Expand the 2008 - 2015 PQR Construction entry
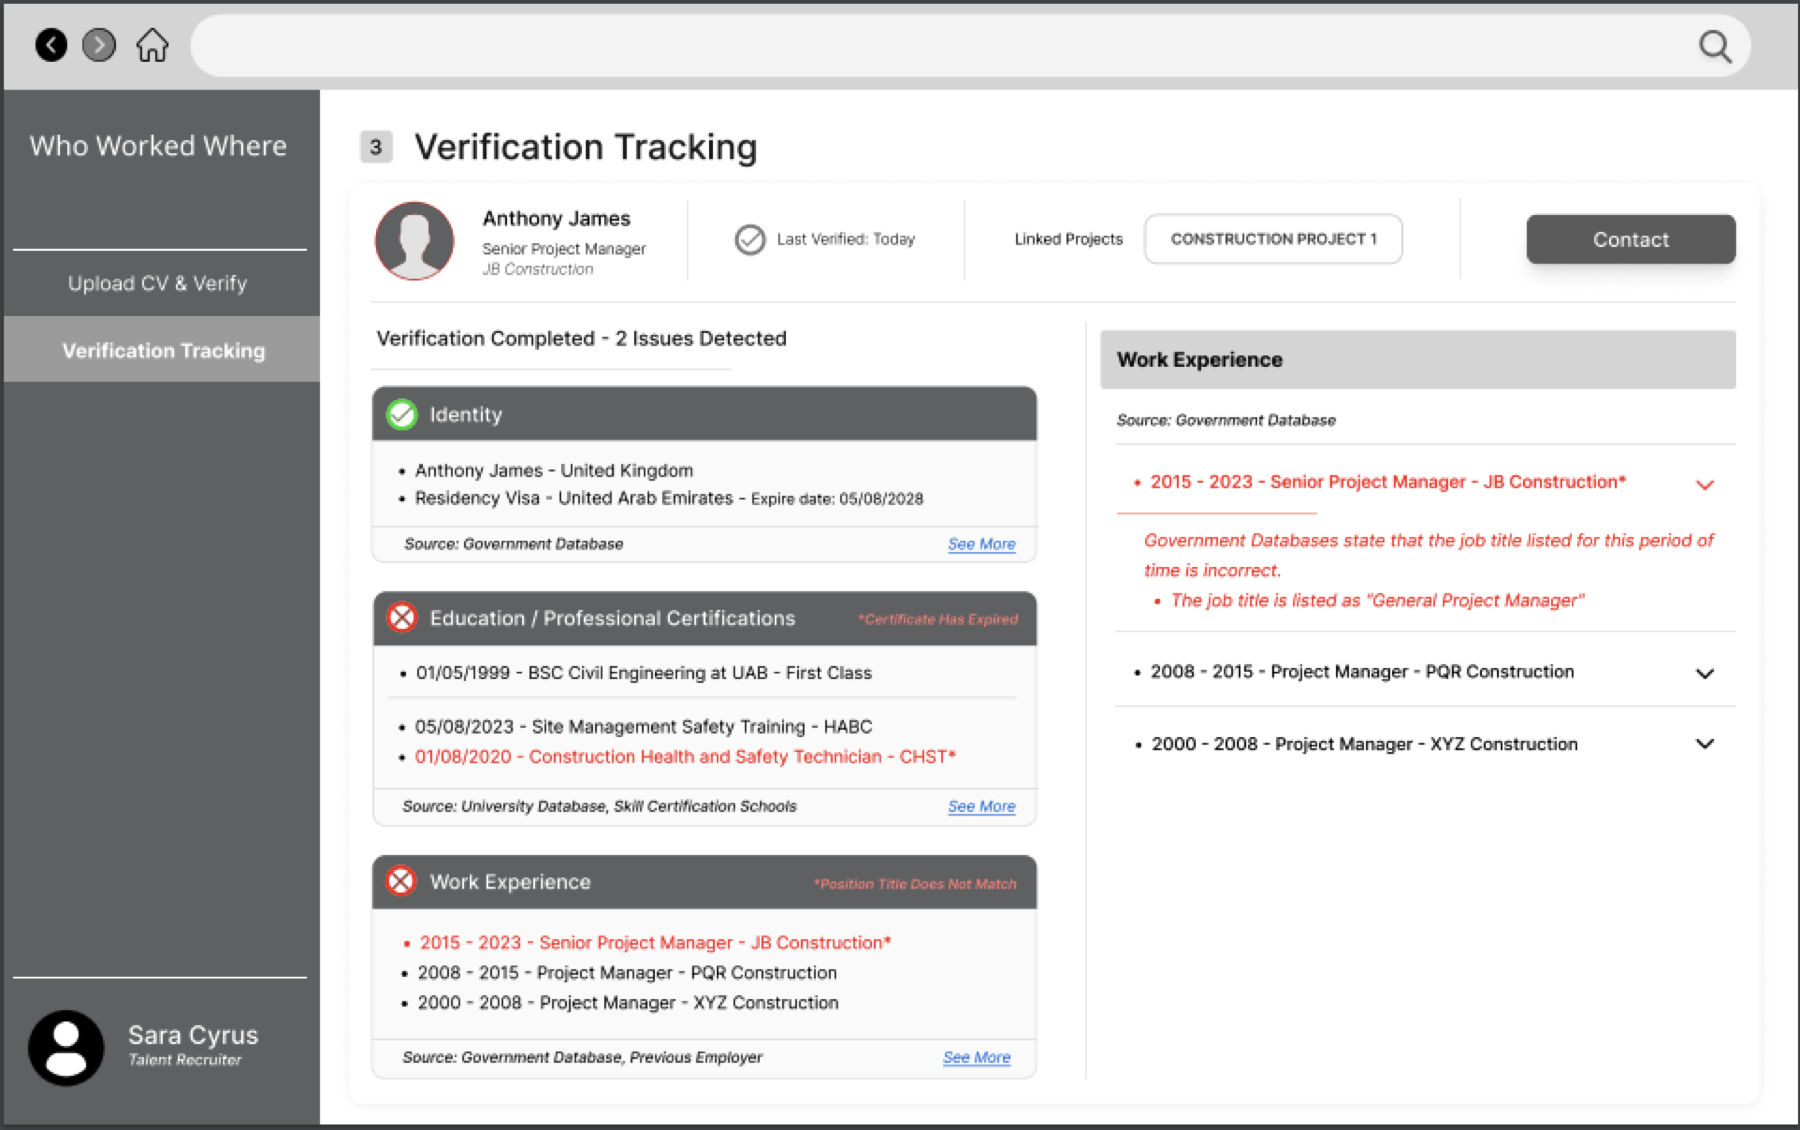The height and width of the screenshot is (1130, 1800). [x=1705, y=673]
